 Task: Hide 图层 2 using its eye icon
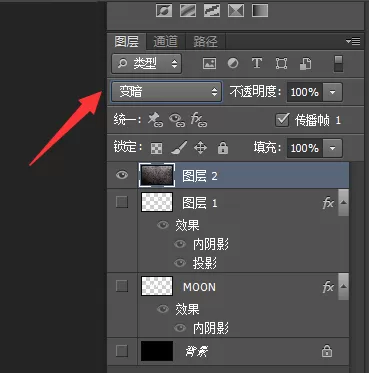click(x=122, y=175)
